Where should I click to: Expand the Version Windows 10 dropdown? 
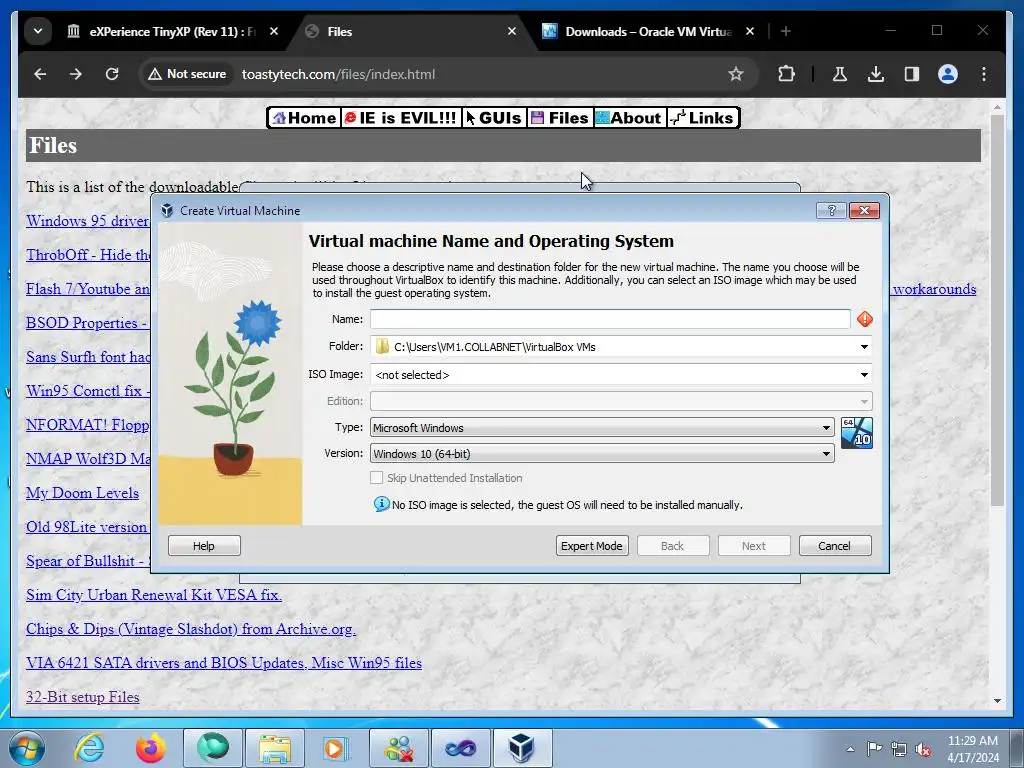[x=602, y=454]
